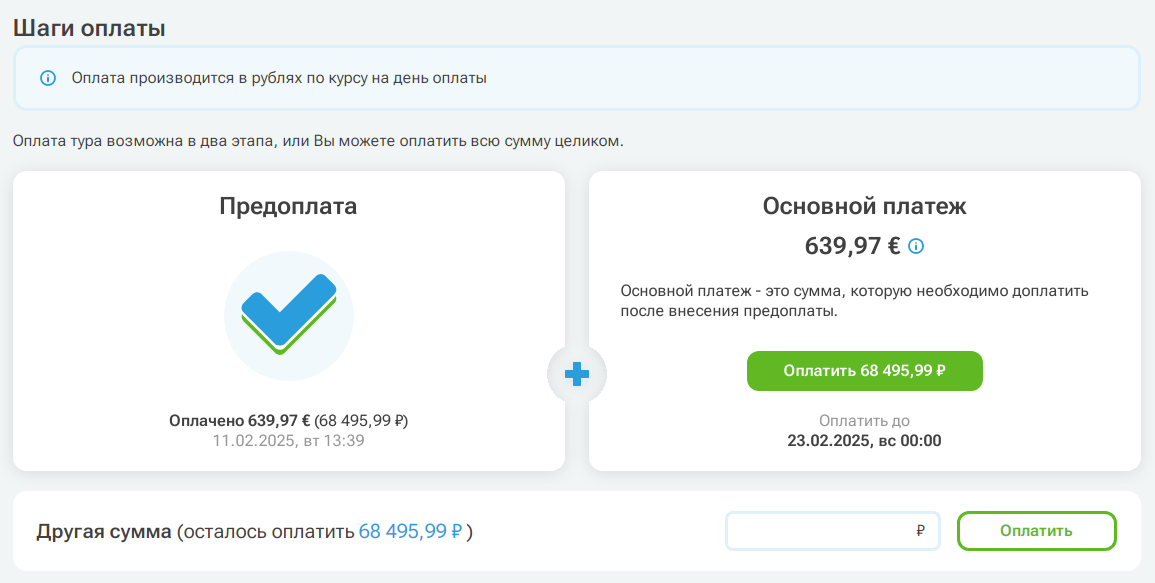1155x583 pixels.
Task: Click the Основной платеж card title
Action: 864,207
